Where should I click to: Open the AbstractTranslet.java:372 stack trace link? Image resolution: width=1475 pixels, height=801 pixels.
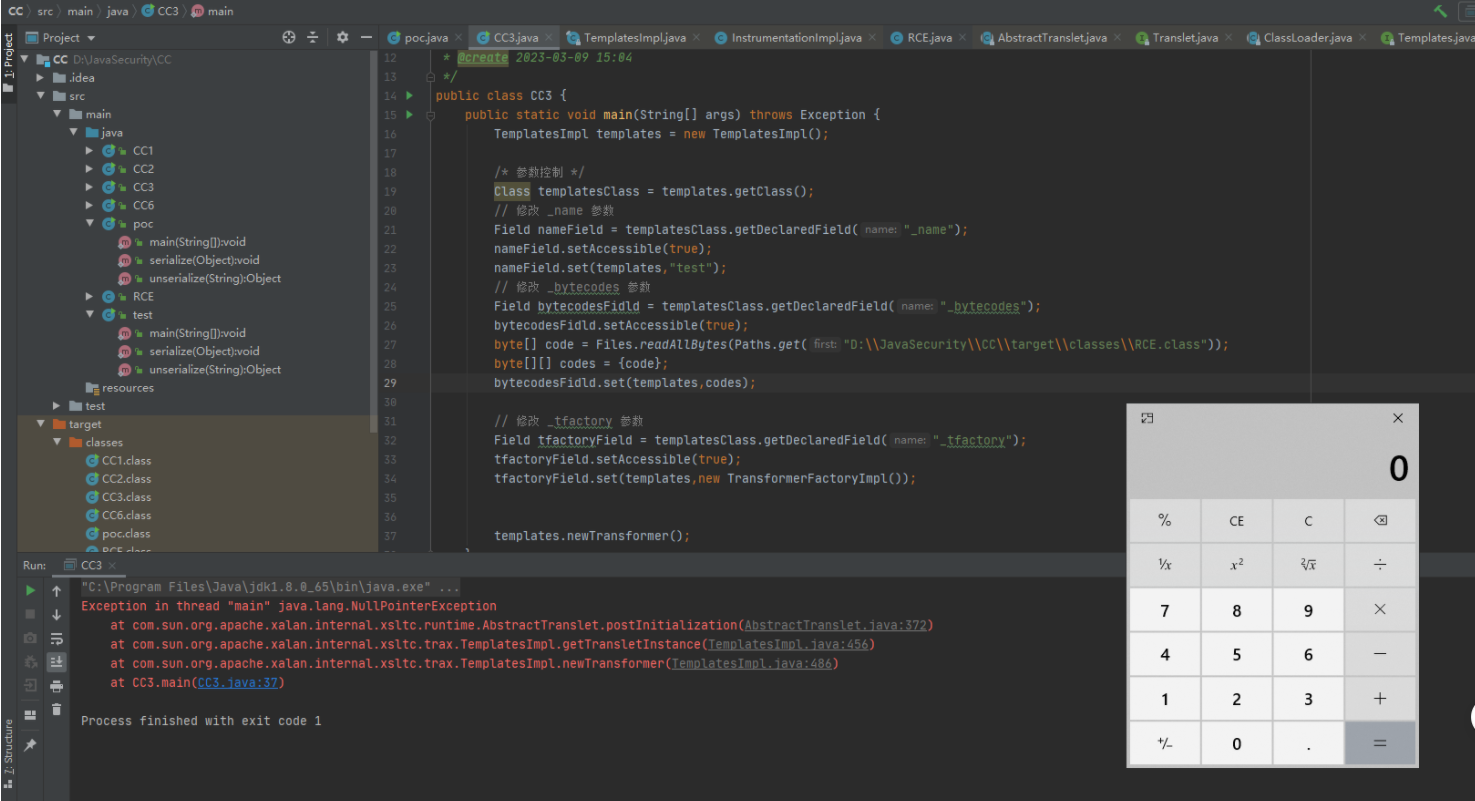tap(836, 625)
